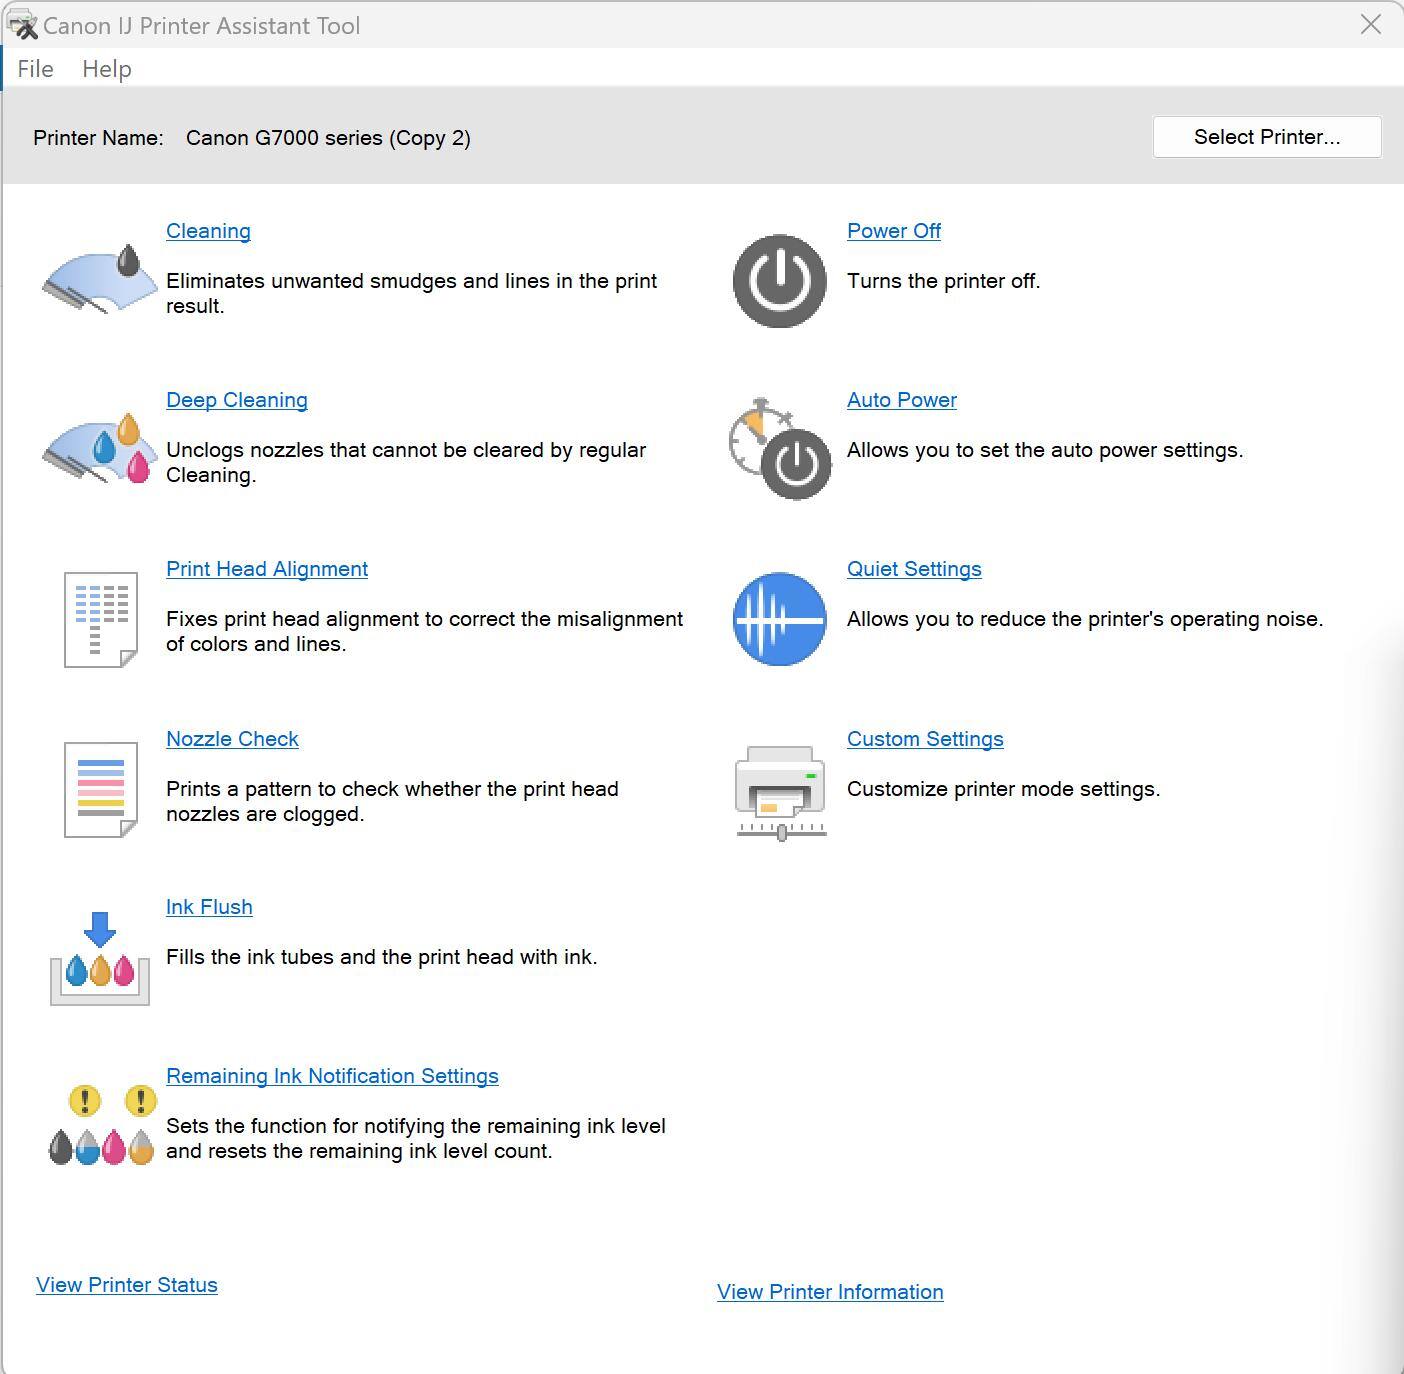Open the View Printer Status link
The width and height of the screenshot is (1404, 1374).
(x=127, y=1285)
